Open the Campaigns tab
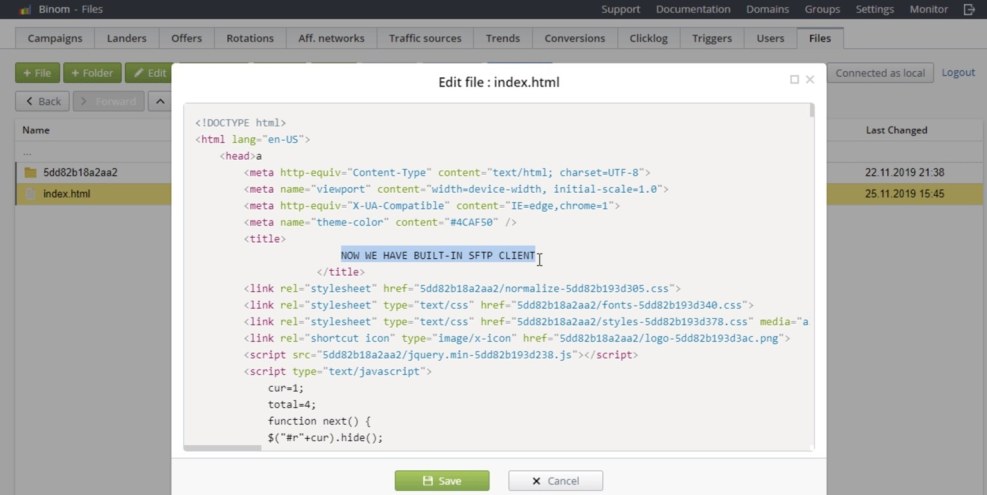 coord(55,39)
